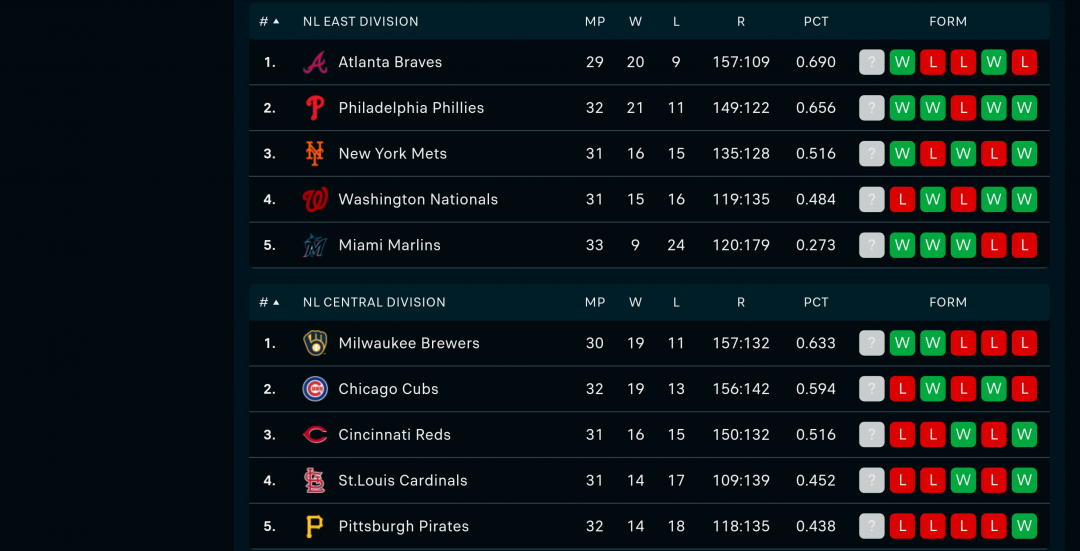This screenshot has height=551, width=1080.
Task: Click the Philadelphia Phillies logo icon
Action: tap(315, 108)
